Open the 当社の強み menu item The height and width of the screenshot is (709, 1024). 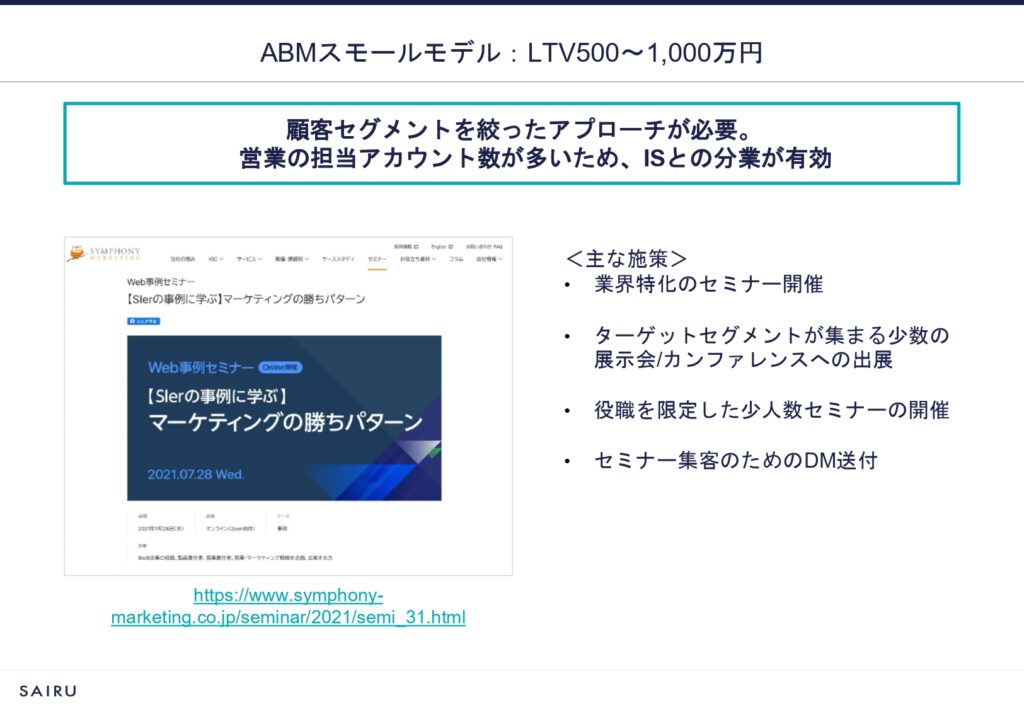(x=182, y=259)
